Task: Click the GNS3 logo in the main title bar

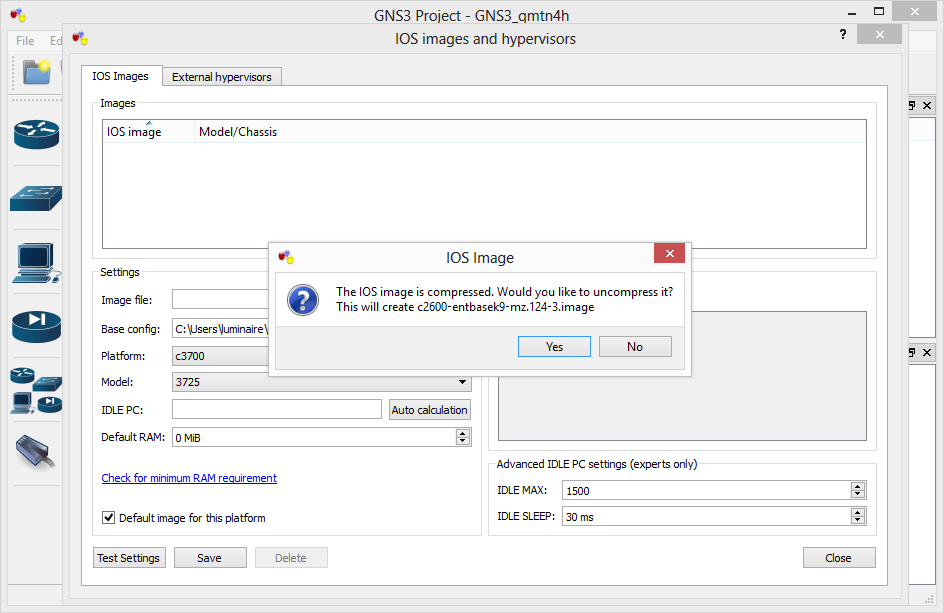Action: (18, 15)
